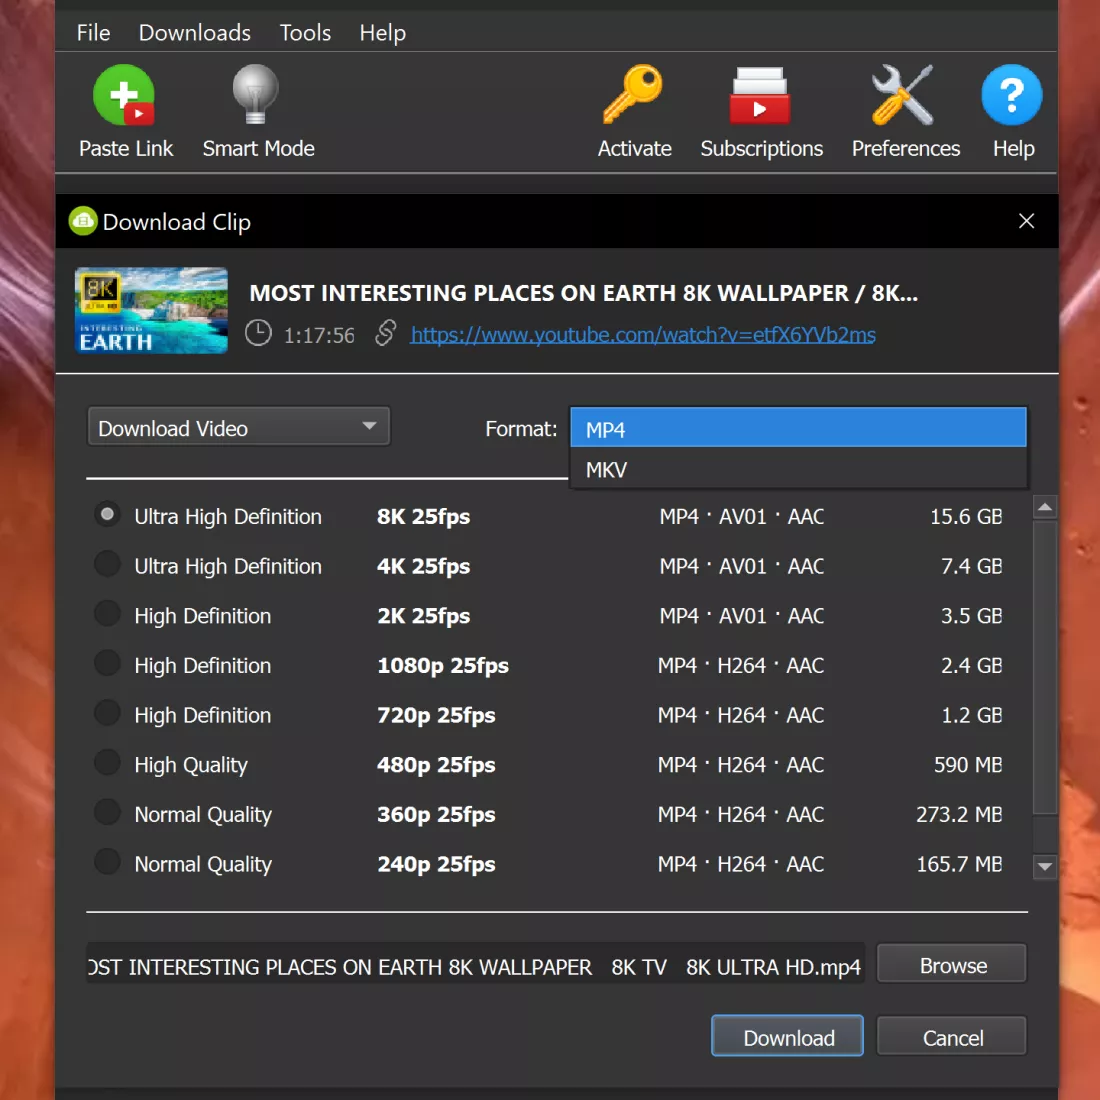Screen dimensions: 1100x1100
Task: Open the Downloads menu
Action: (194, 33)
